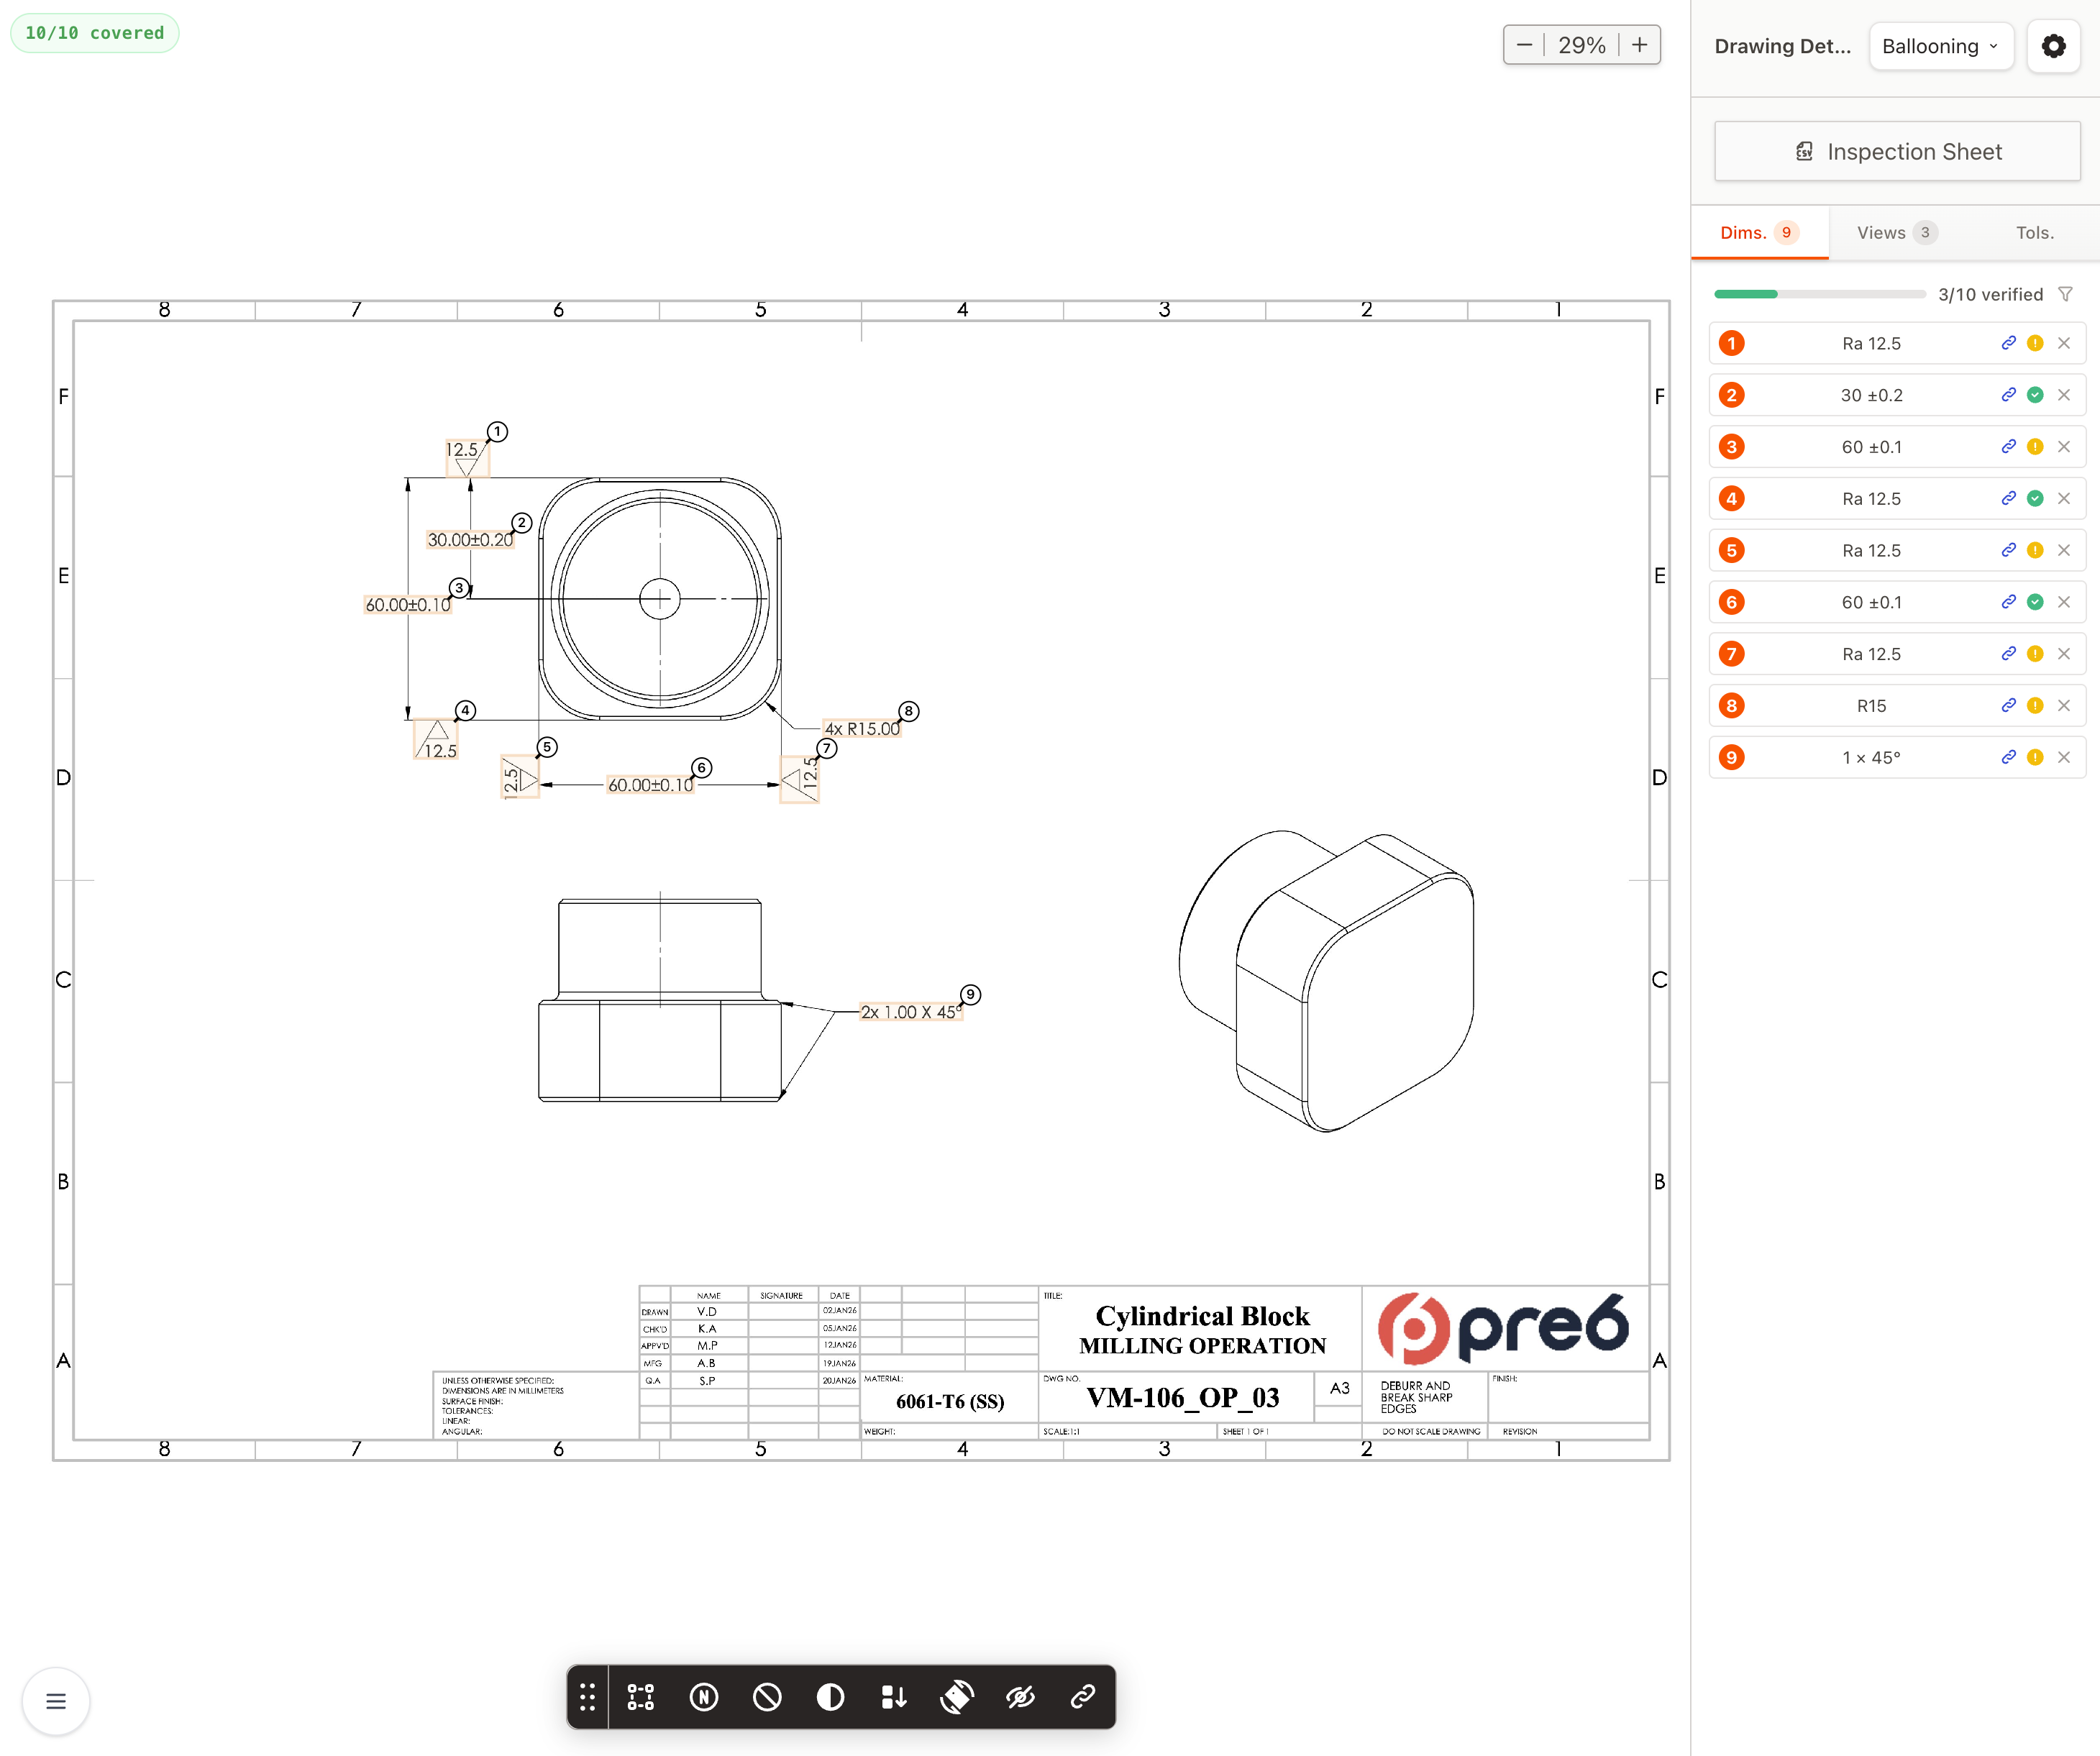Click the rotate drawing icon in toolbar
Screen dimensions: 2100x1756
point(957,1697)
